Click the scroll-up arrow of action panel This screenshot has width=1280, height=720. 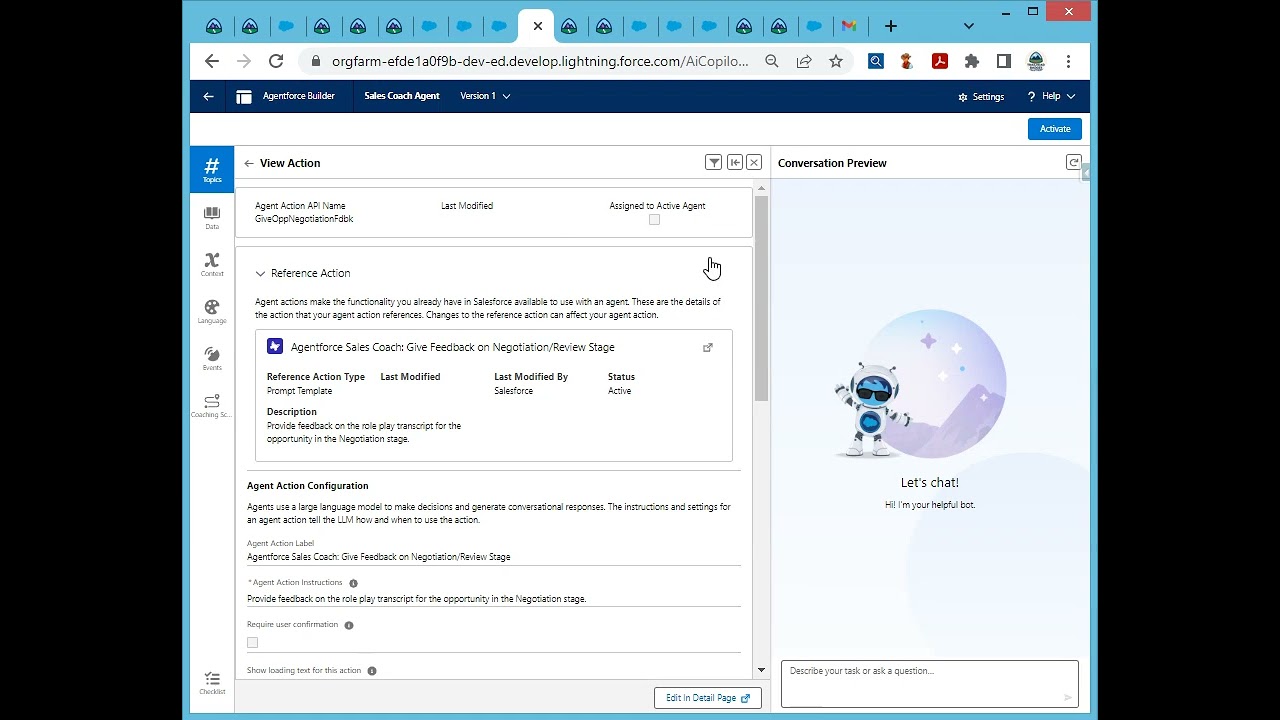[761, 188]
